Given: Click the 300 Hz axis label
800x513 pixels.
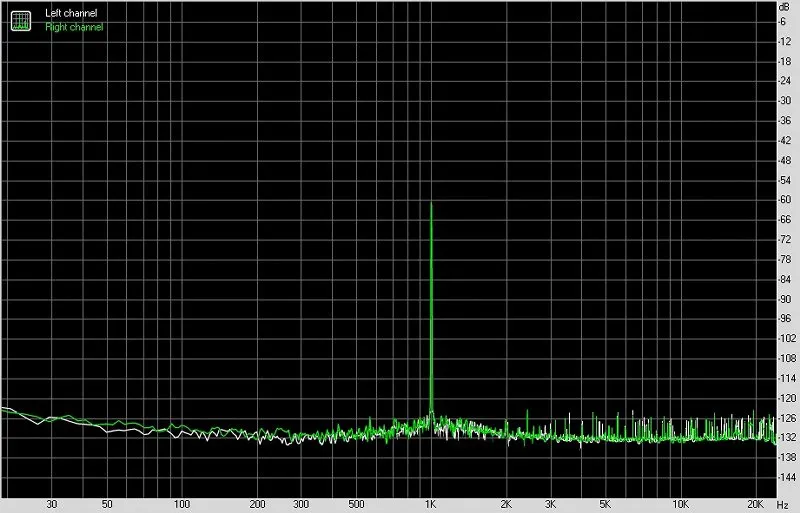Looking at the screenshot, I should tap(301, 504).
